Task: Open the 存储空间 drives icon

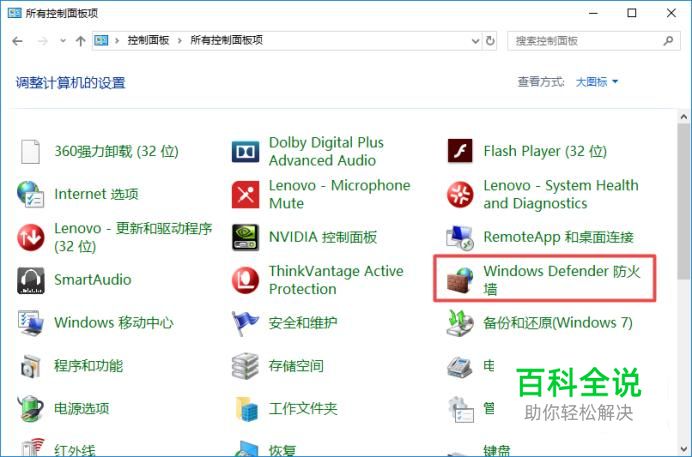Action: 245,366
